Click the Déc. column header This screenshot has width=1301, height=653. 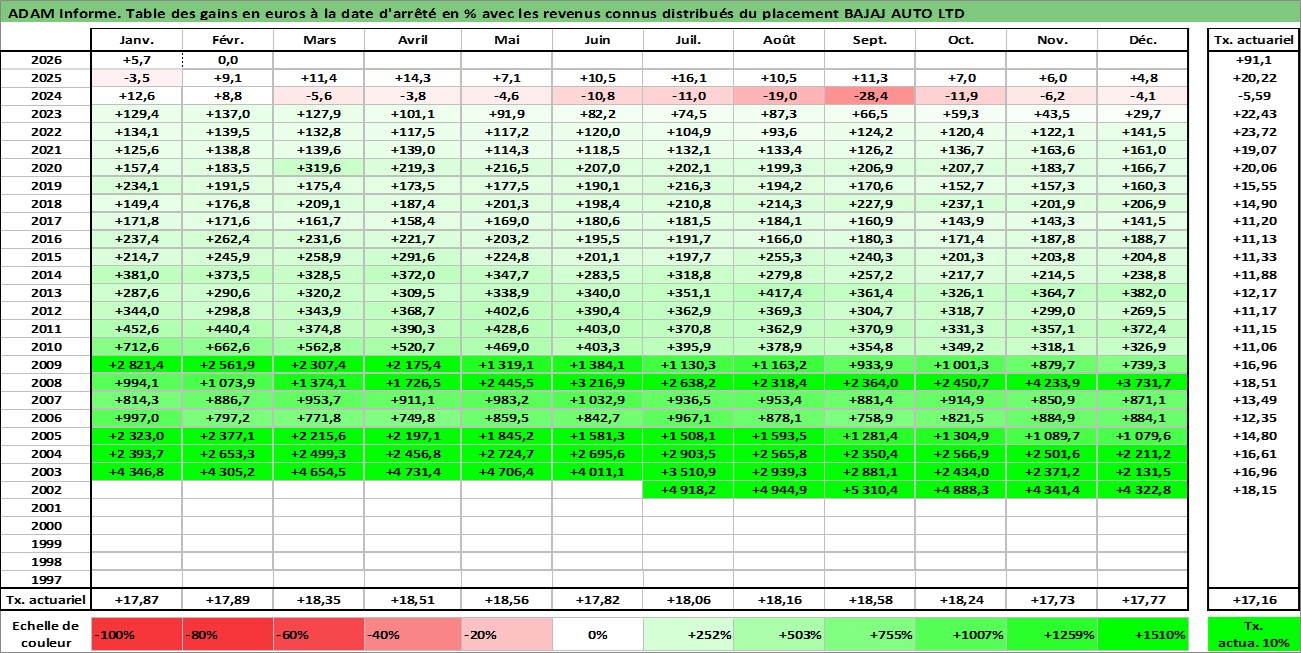[x=1142, y=41]
